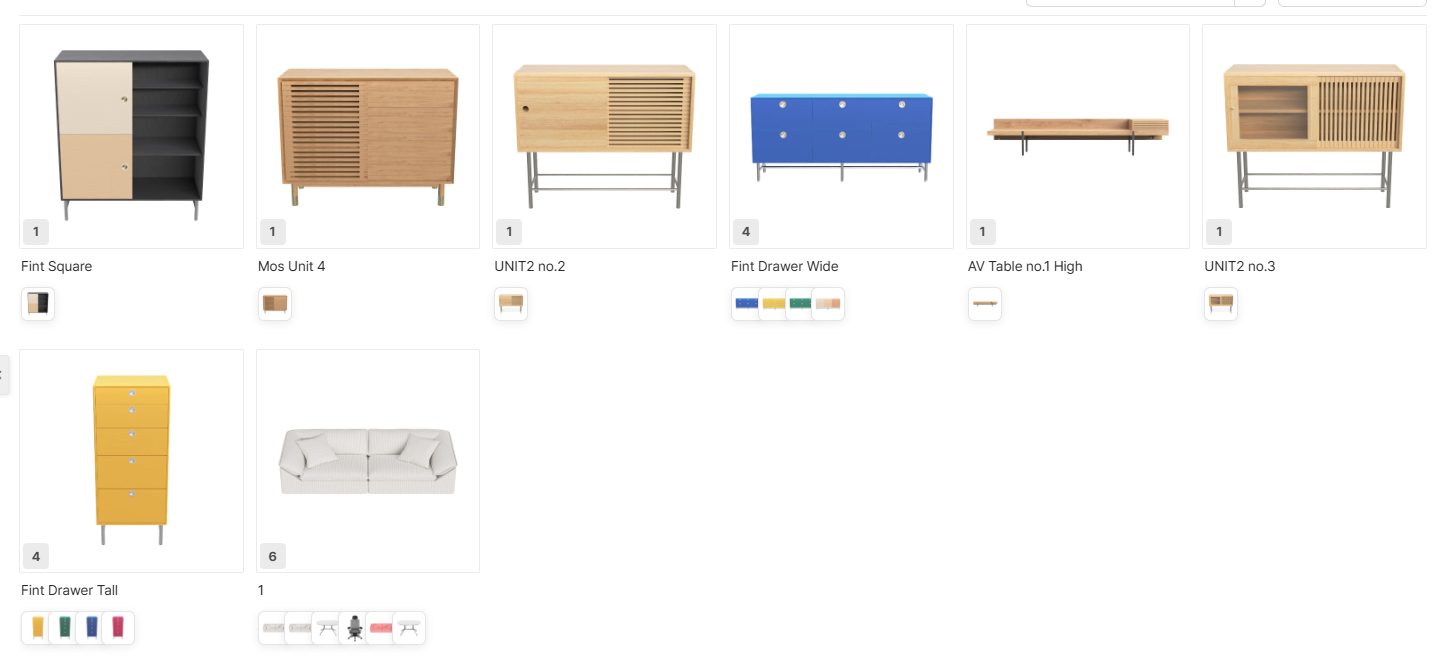Select the blue Fint Drawer Wide thumbnail
The height and width of the screenshot is (670, 1435).
(x=841, y=136)
